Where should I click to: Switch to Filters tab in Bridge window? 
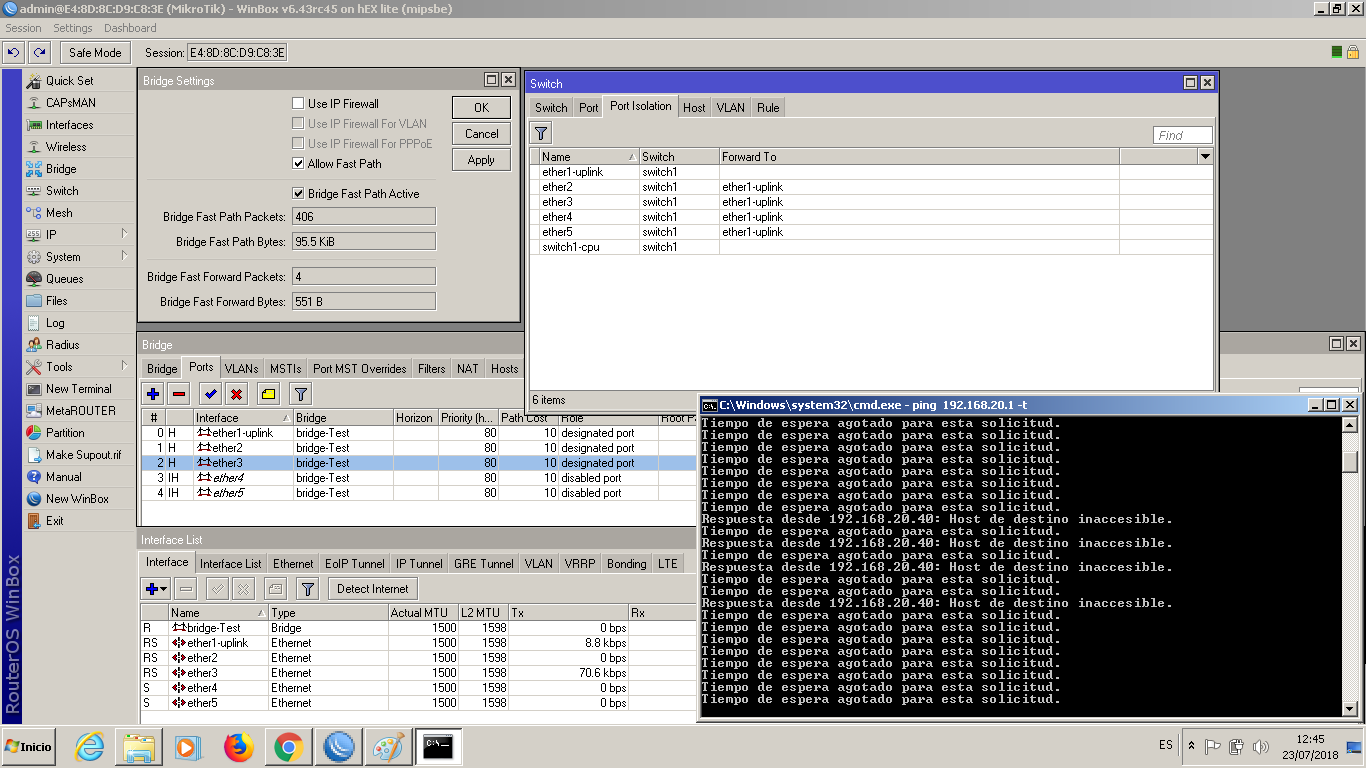[x=432, y=369]
